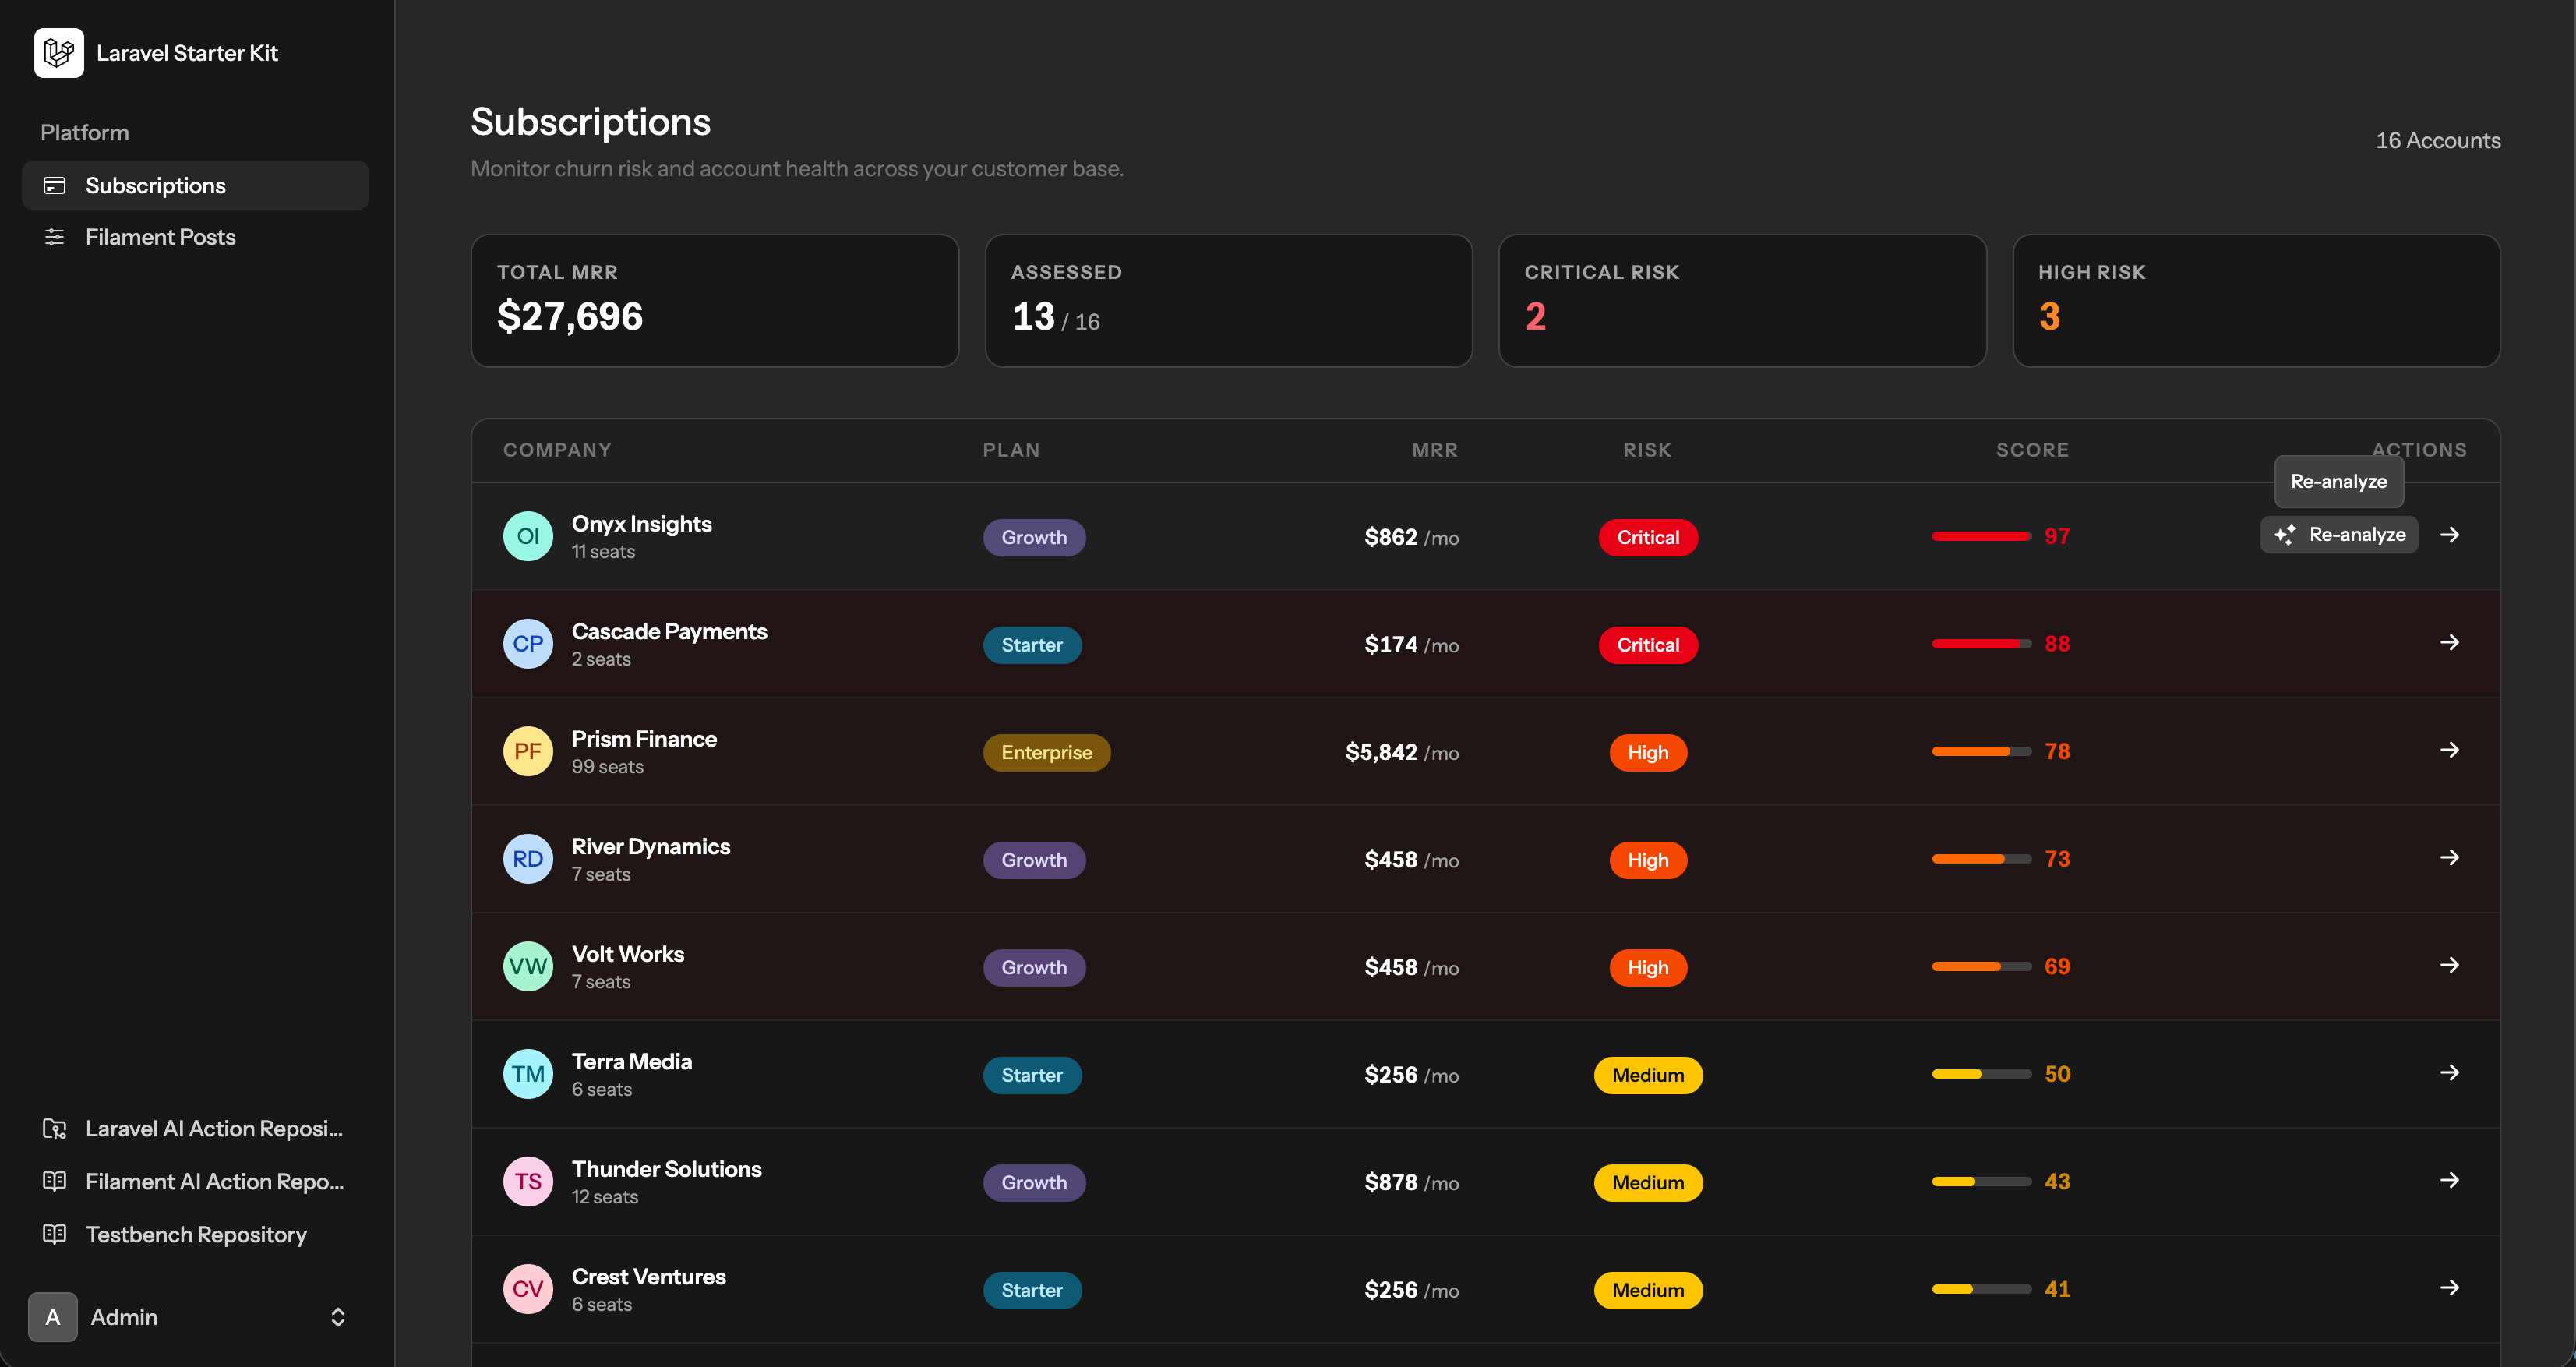Click the score bar for River Dynamics

click(1981, 859)
